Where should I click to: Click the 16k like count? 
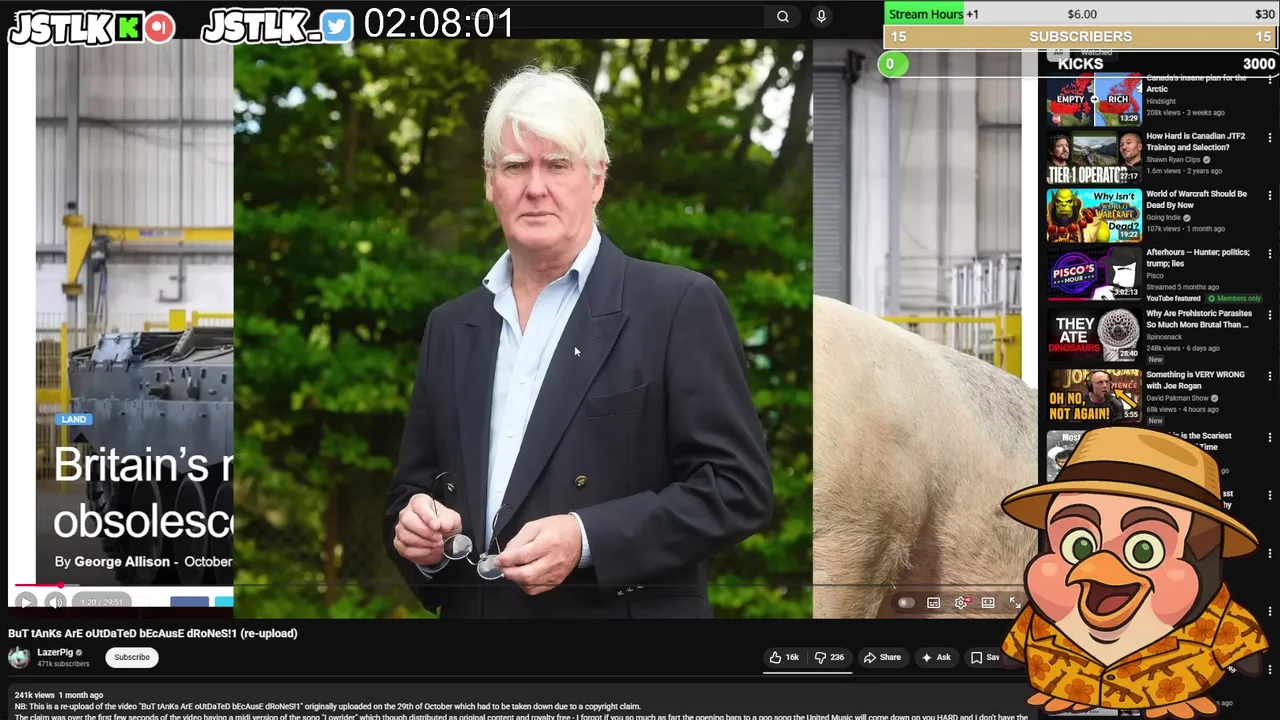792,657
